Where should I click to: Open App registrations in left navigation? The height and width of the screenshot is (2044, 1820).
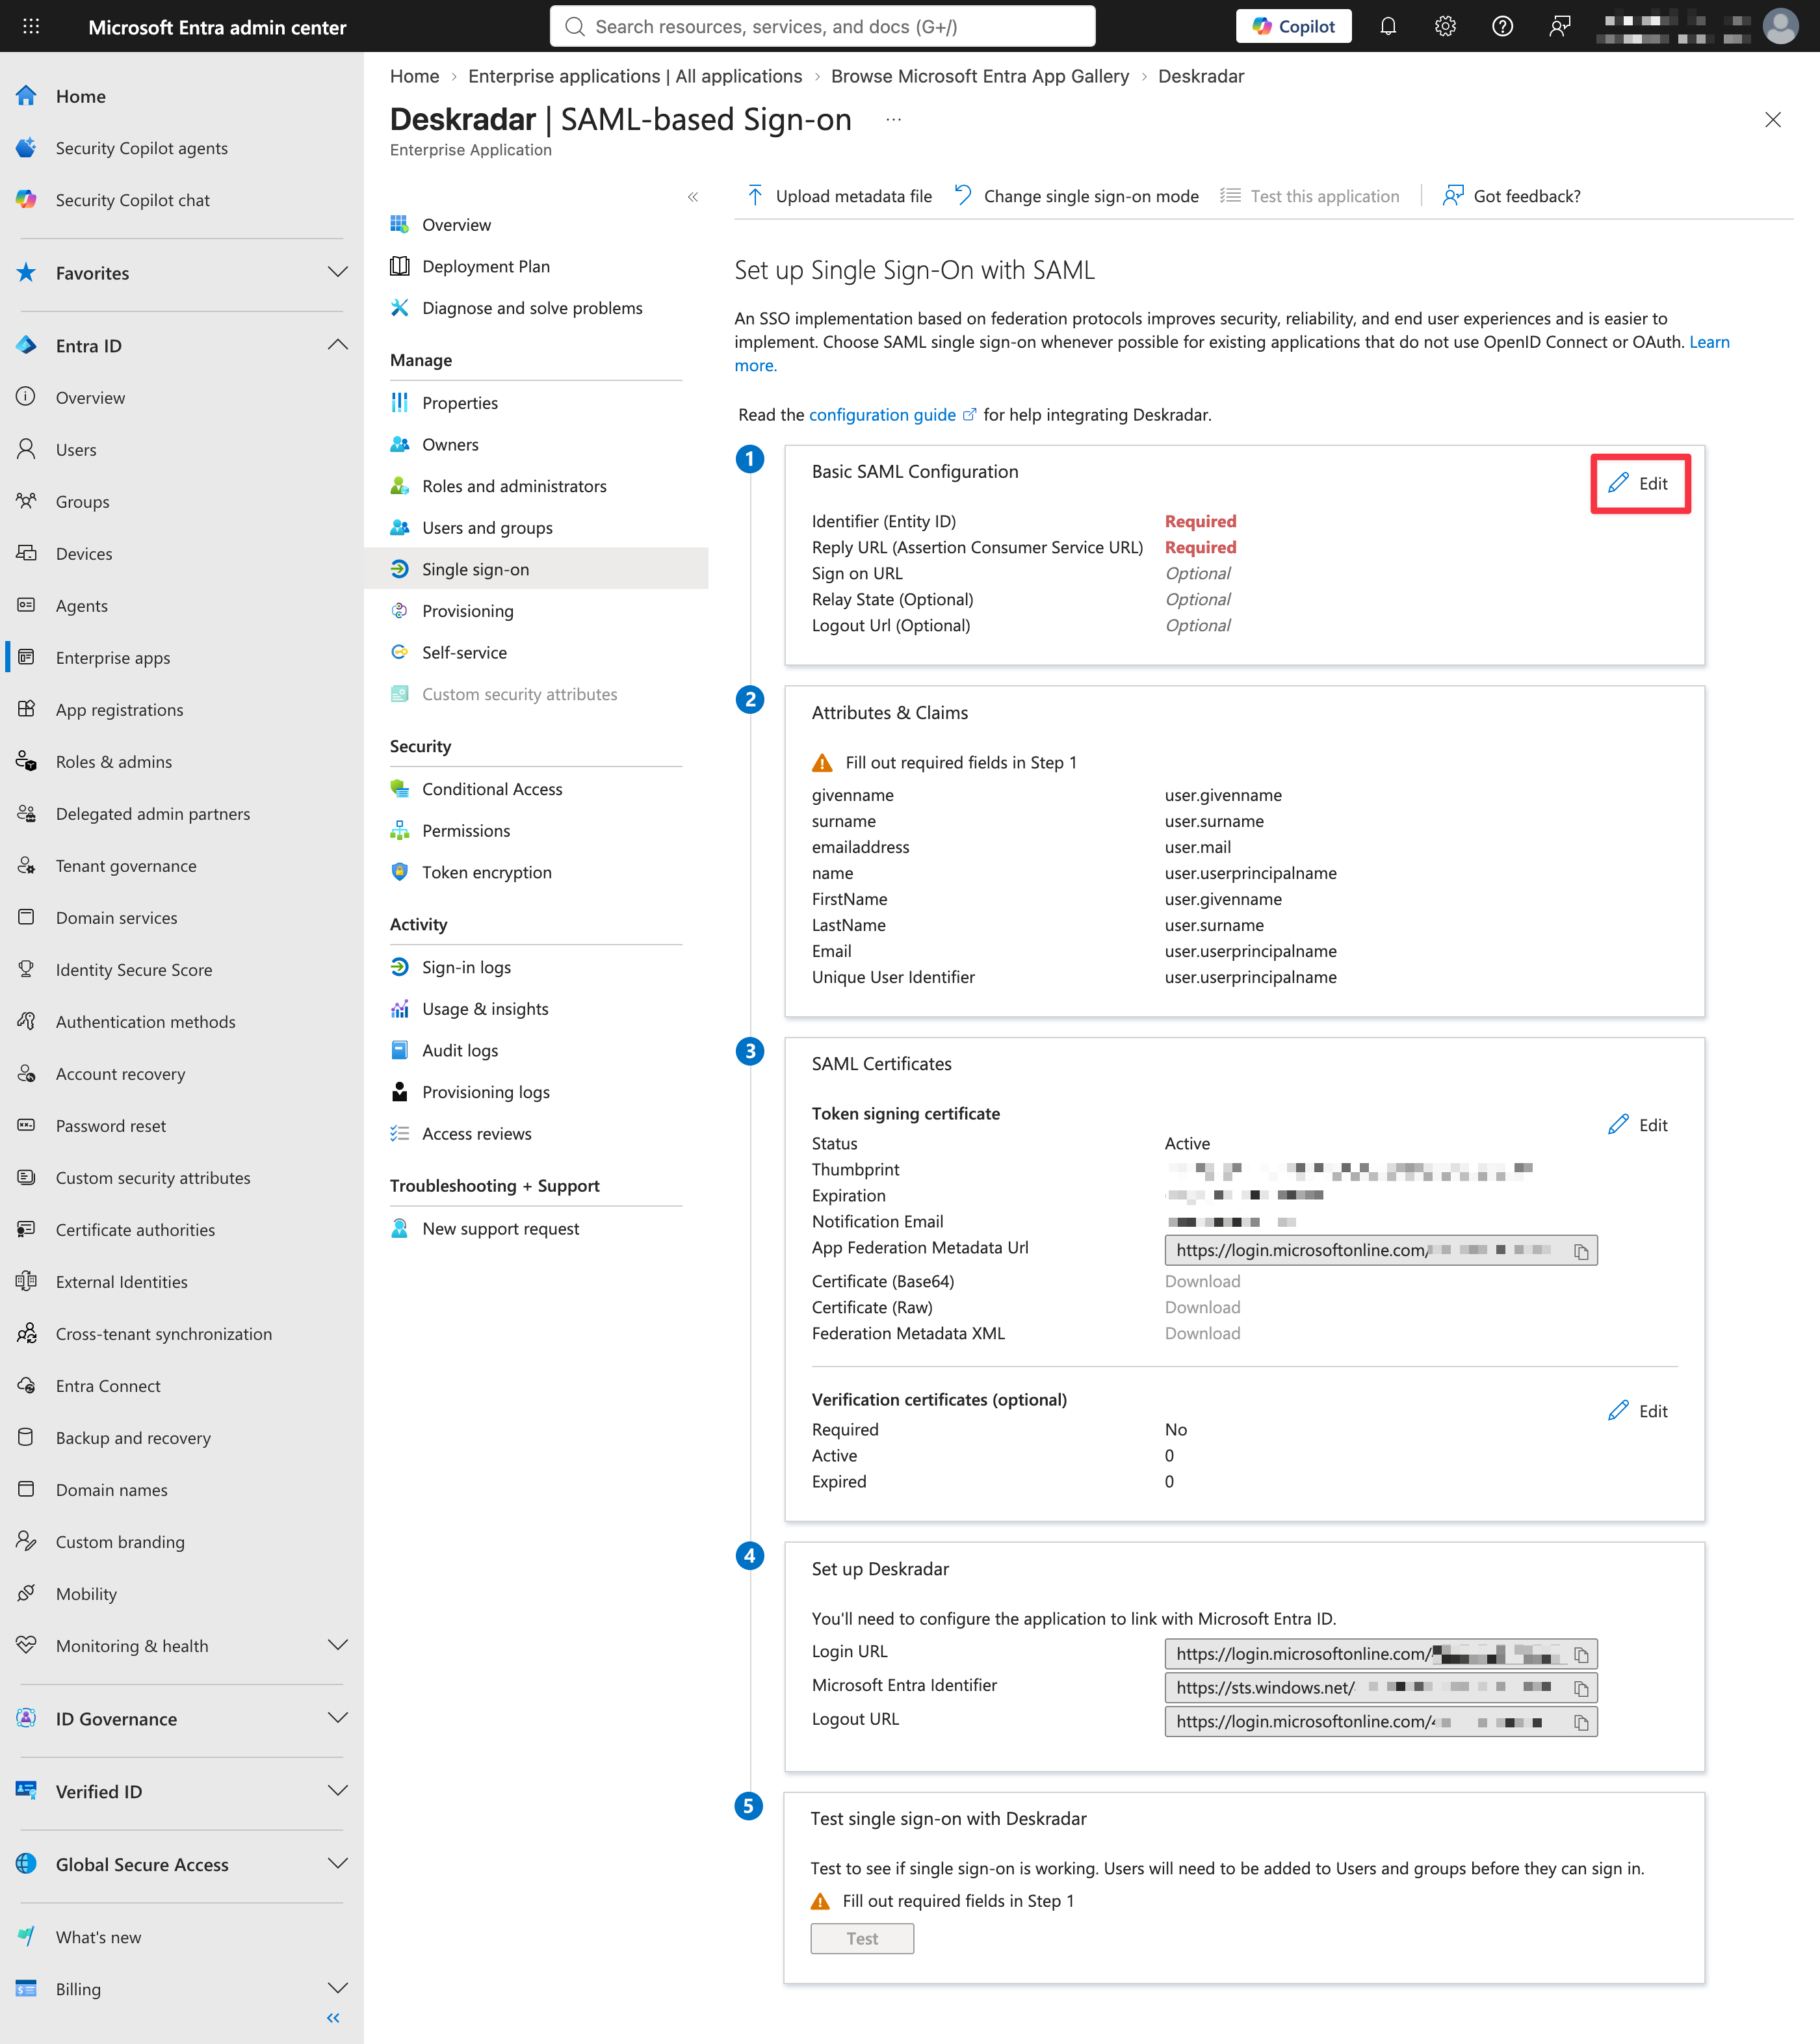point(120,710)
